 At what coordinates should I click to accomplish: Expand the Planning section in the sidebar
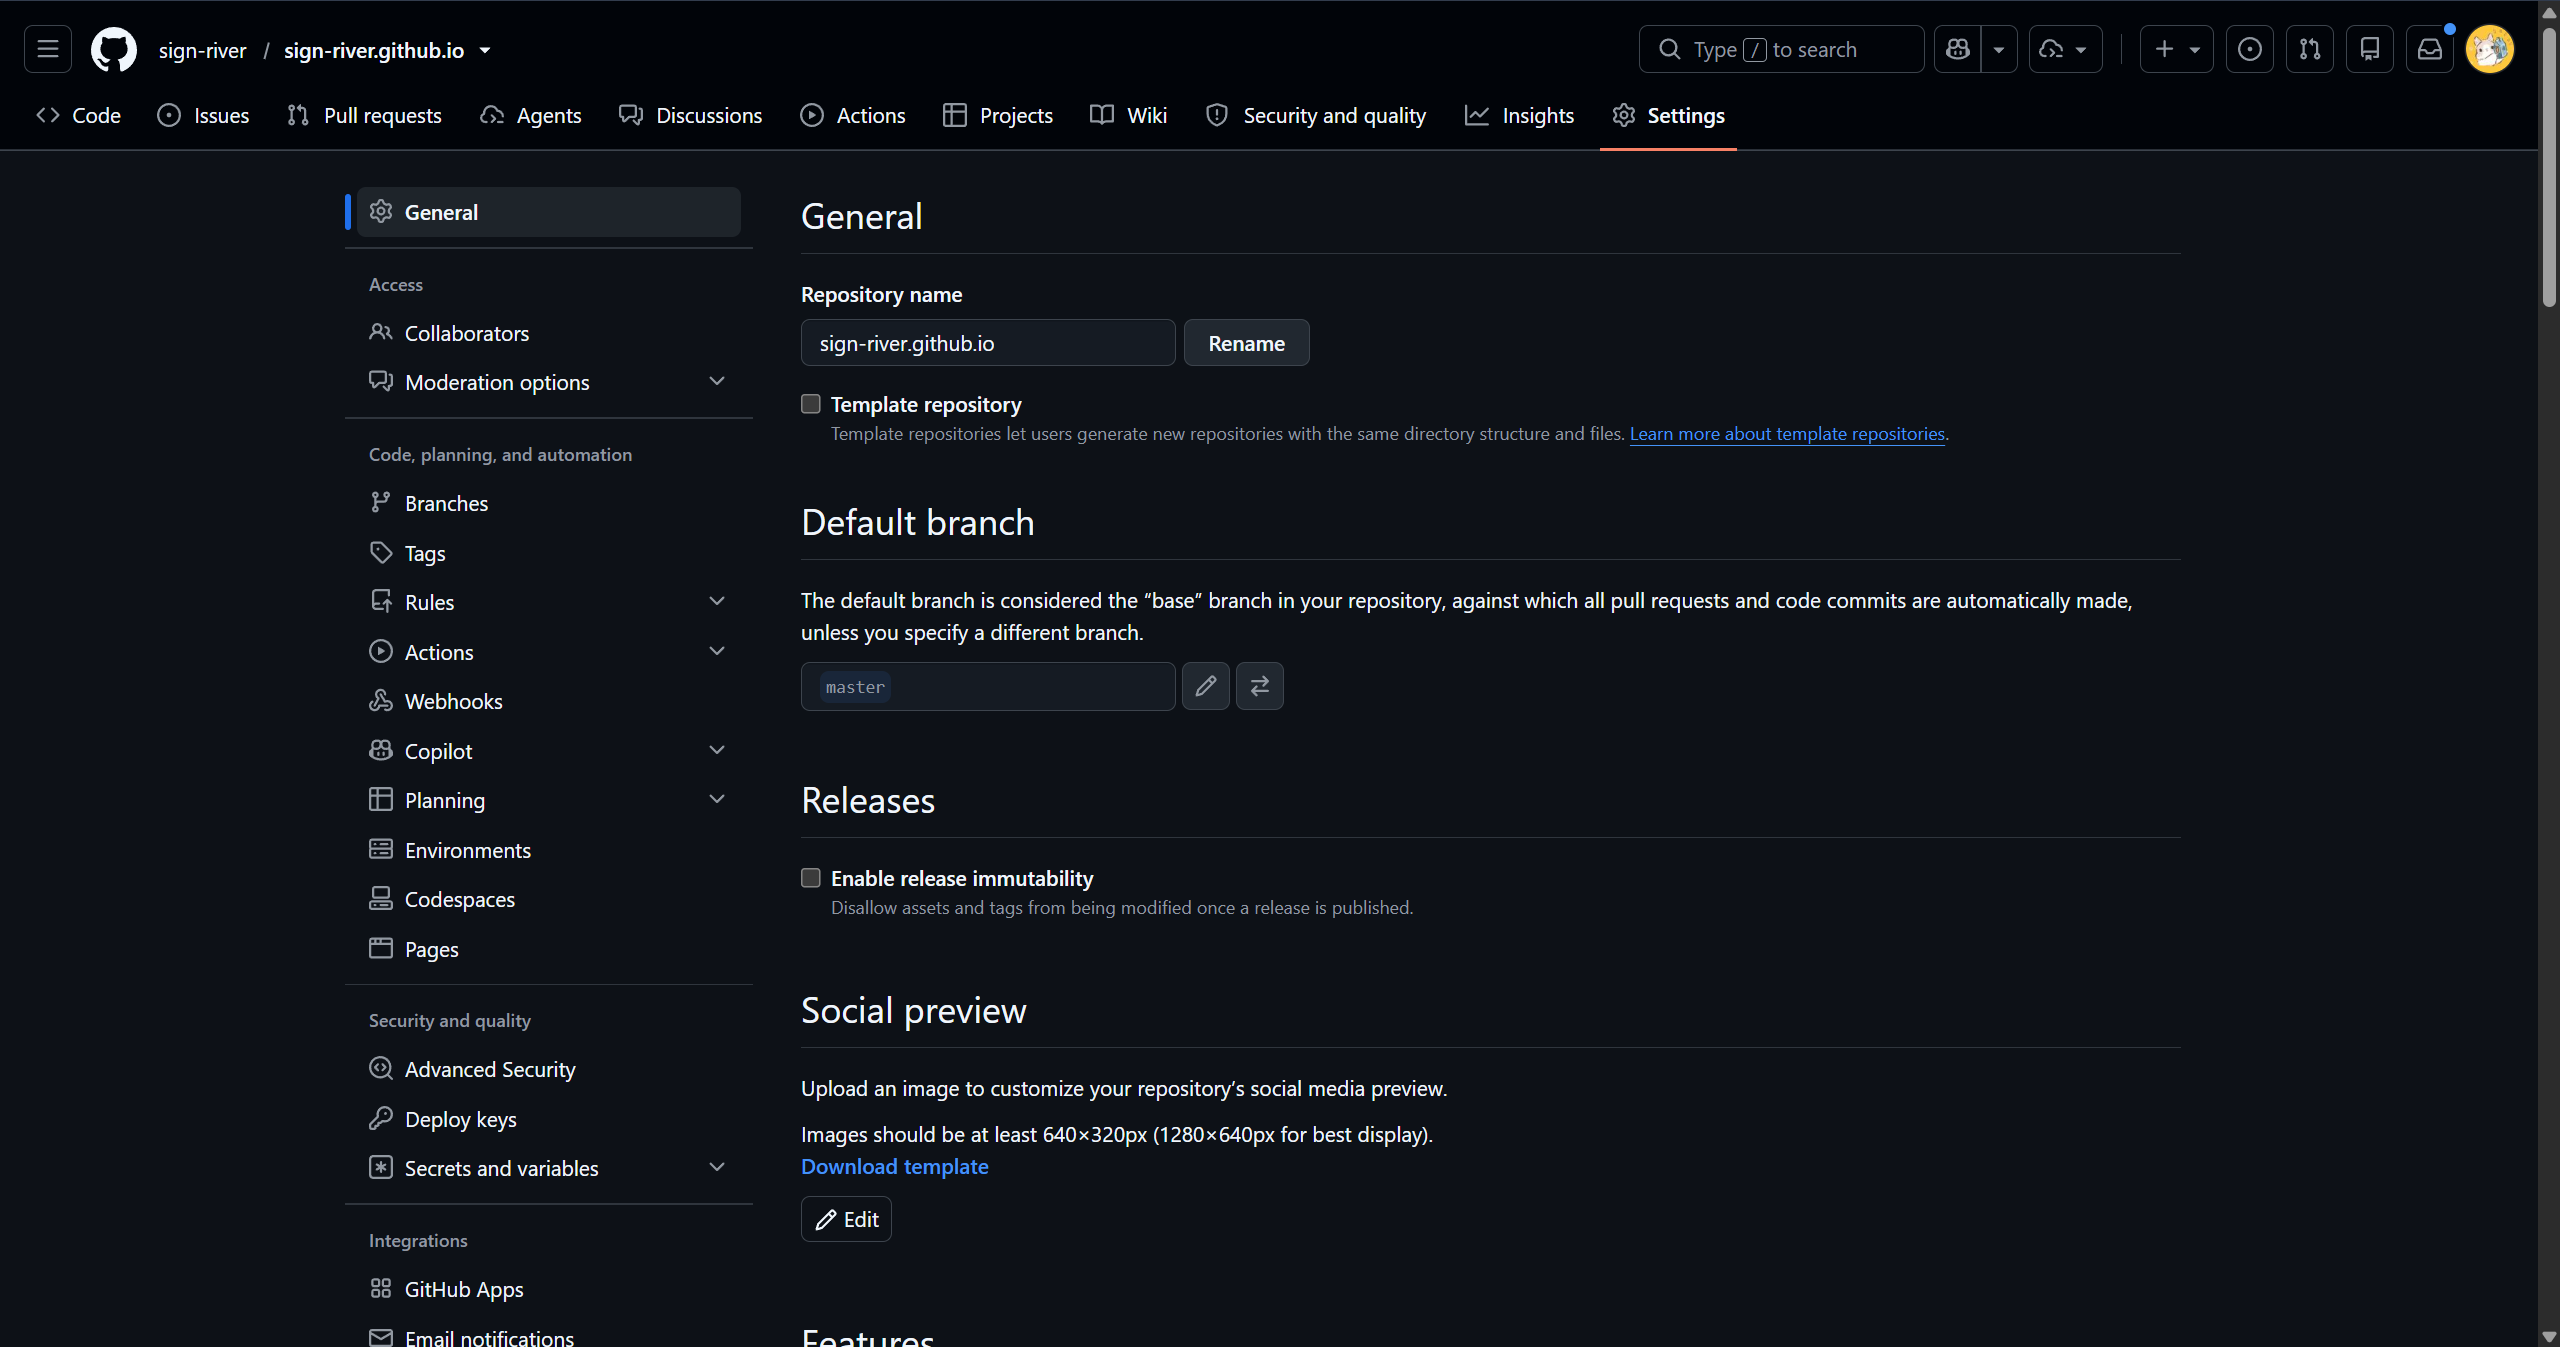point(549,800)
